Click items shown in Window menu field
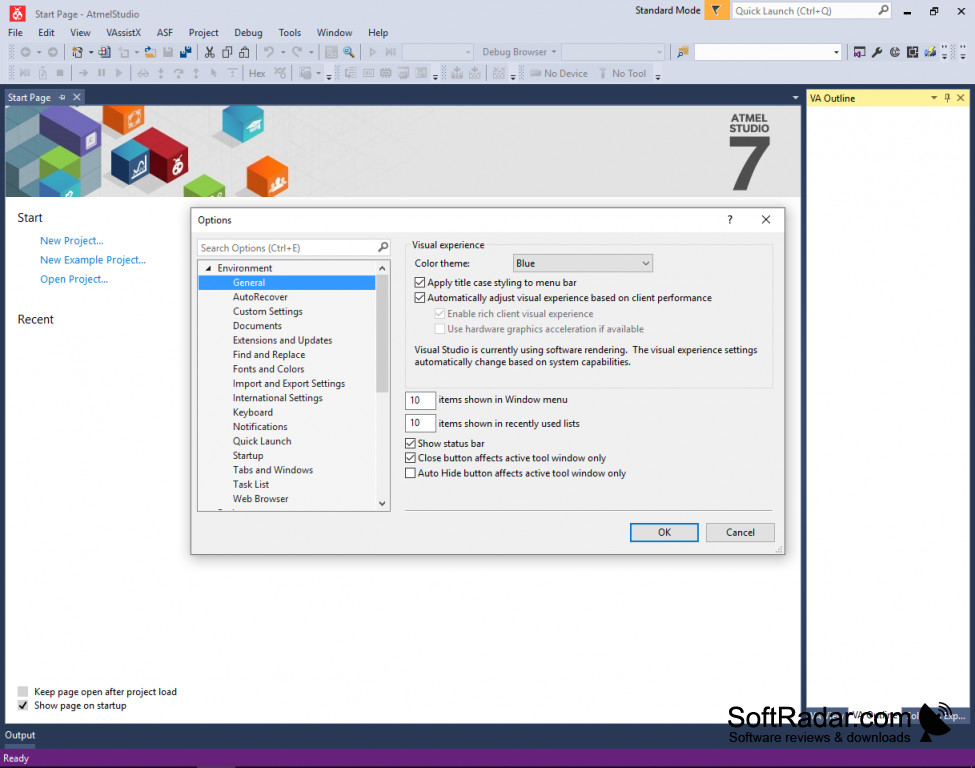The width and height of the screenshot is (975, 768). click(x=420, y=400)
